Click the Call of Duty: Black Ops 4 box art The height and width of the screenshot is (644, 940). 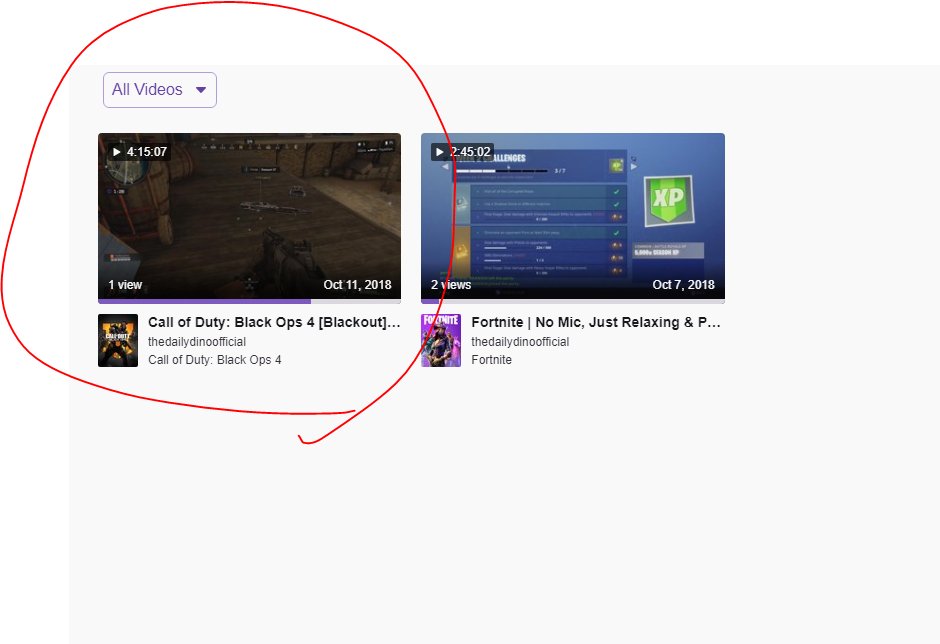[118, 341]
